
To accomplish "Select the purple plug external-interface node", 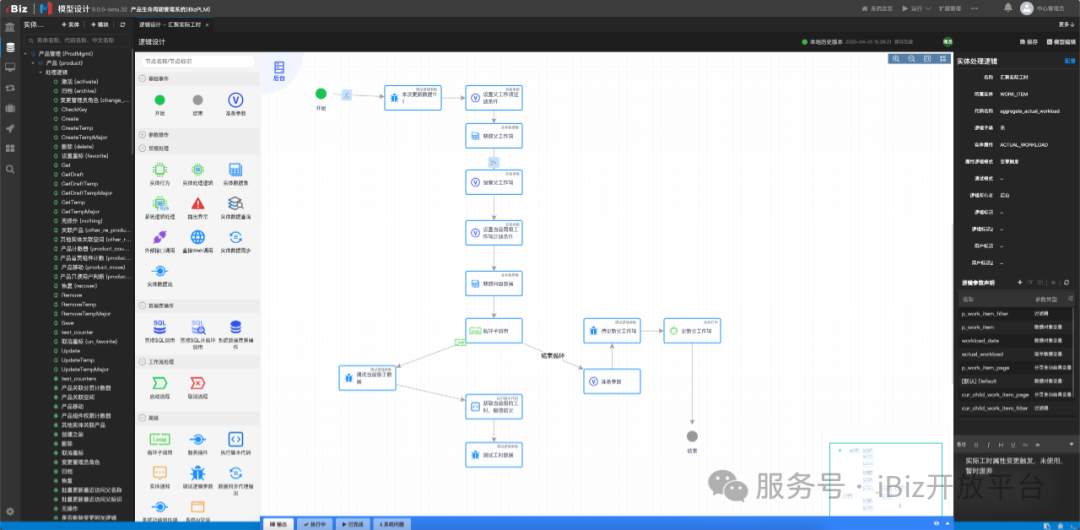I will 160,237.
